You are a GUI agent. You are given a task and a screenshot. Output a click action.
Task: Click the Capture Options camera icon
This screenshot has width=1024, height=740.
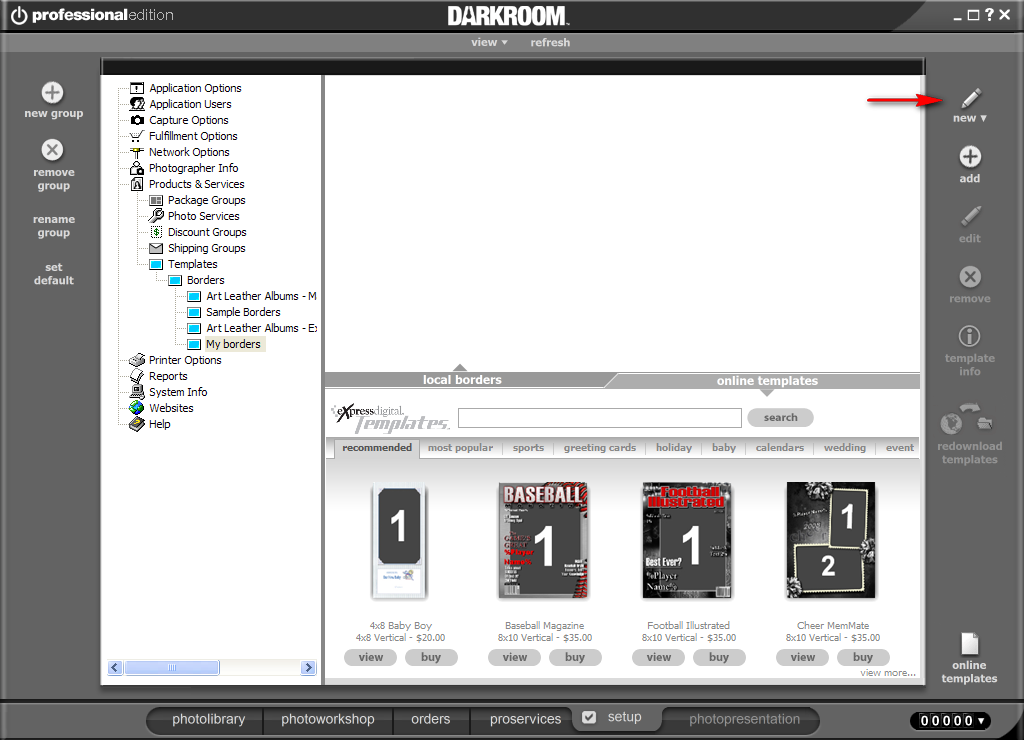(137, 120)
